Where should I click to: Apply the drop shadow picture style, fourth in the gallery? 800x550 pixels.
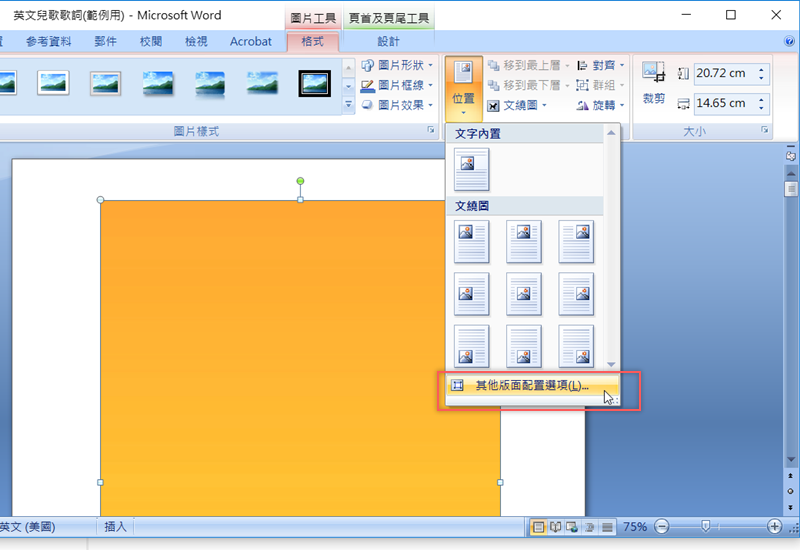point(158,83)
